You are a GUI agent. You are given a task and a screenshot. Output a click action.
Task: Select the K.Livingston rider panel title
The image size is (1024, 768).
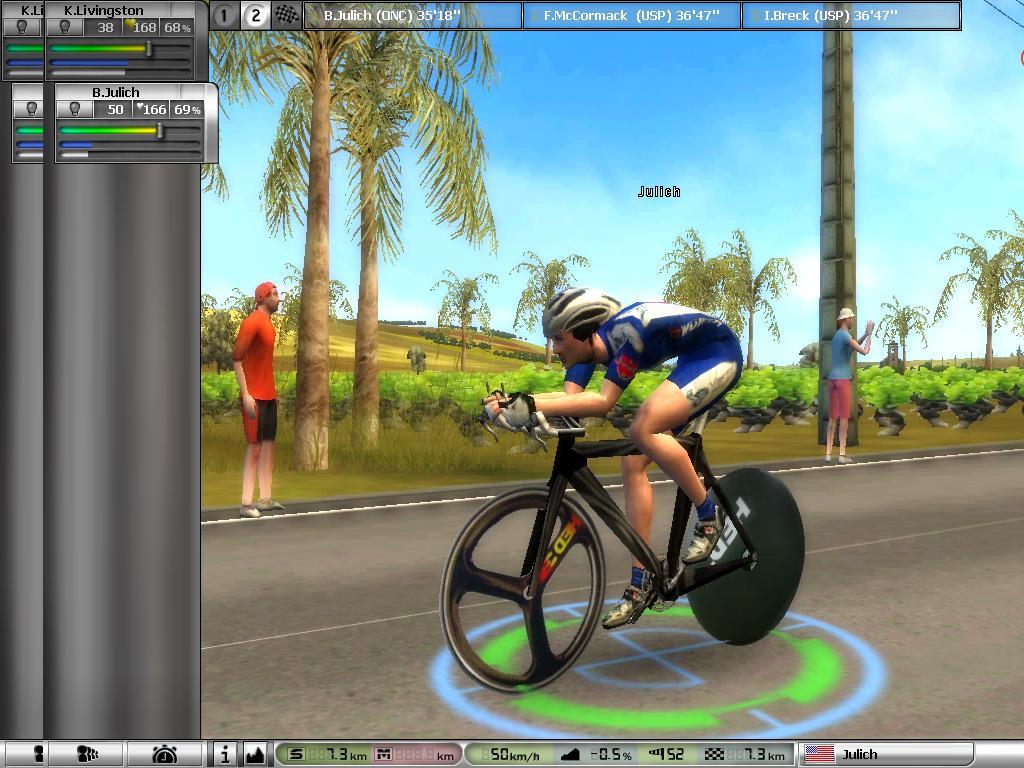104,10
